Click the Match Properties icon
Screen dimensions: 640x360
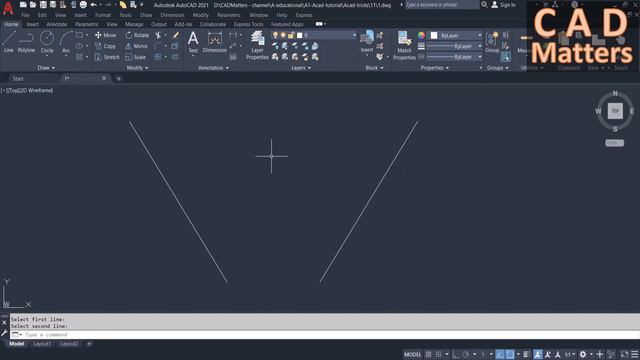pyautogui.click(x=404, y=45)
